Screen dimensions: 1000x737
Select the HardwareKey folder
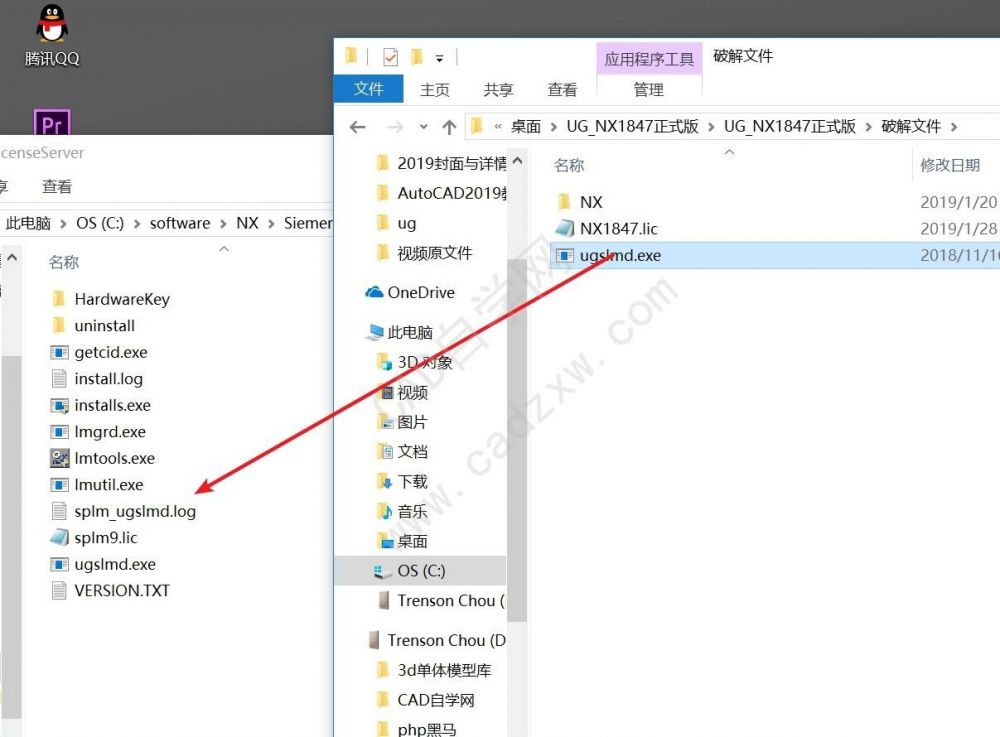pyautogui.click(x=110, y=299)
